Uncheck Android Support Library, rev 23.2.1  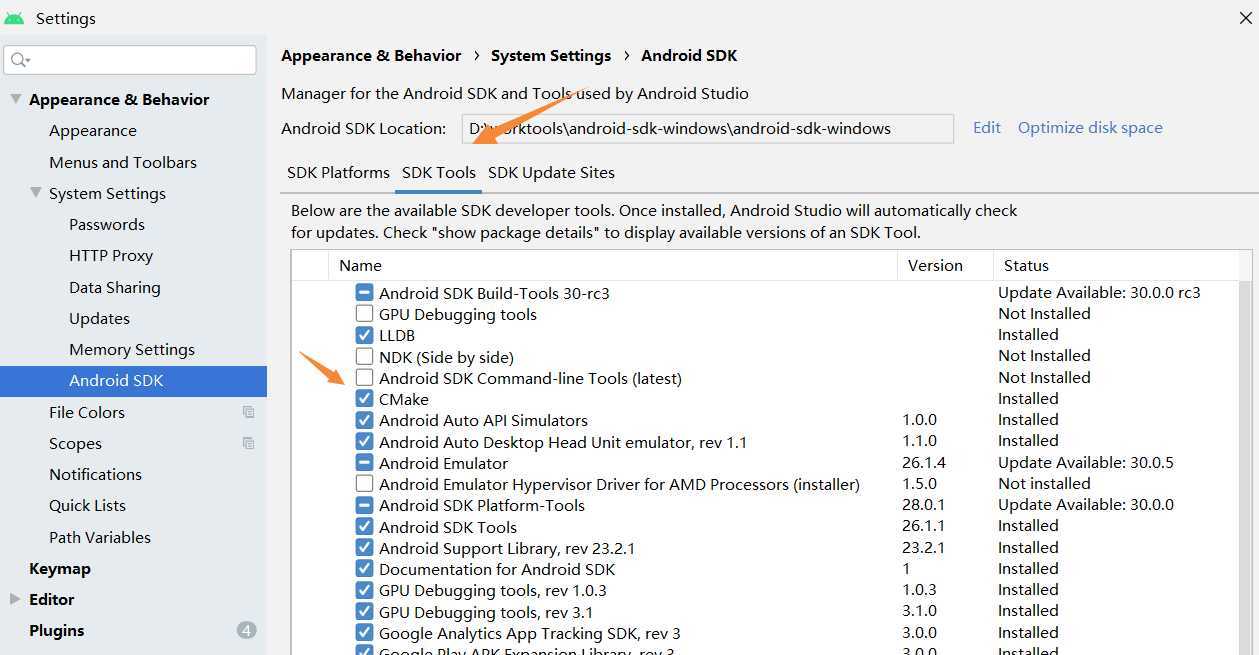pyautogui.click(x=364, y=548)
